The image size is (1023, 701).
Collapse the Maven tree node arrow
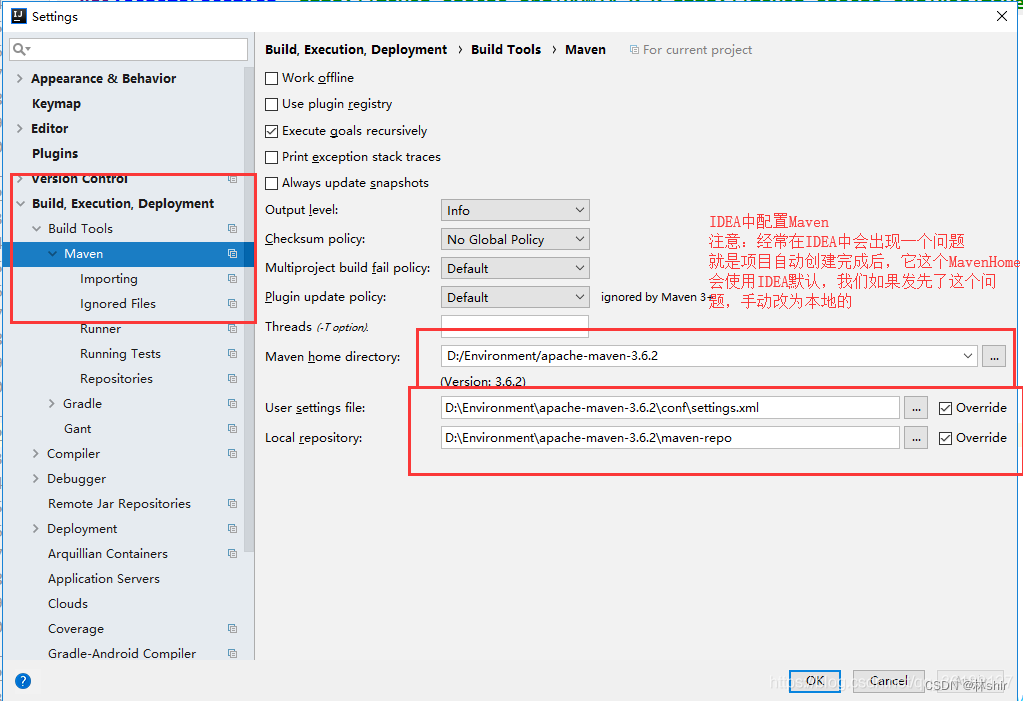53,253
